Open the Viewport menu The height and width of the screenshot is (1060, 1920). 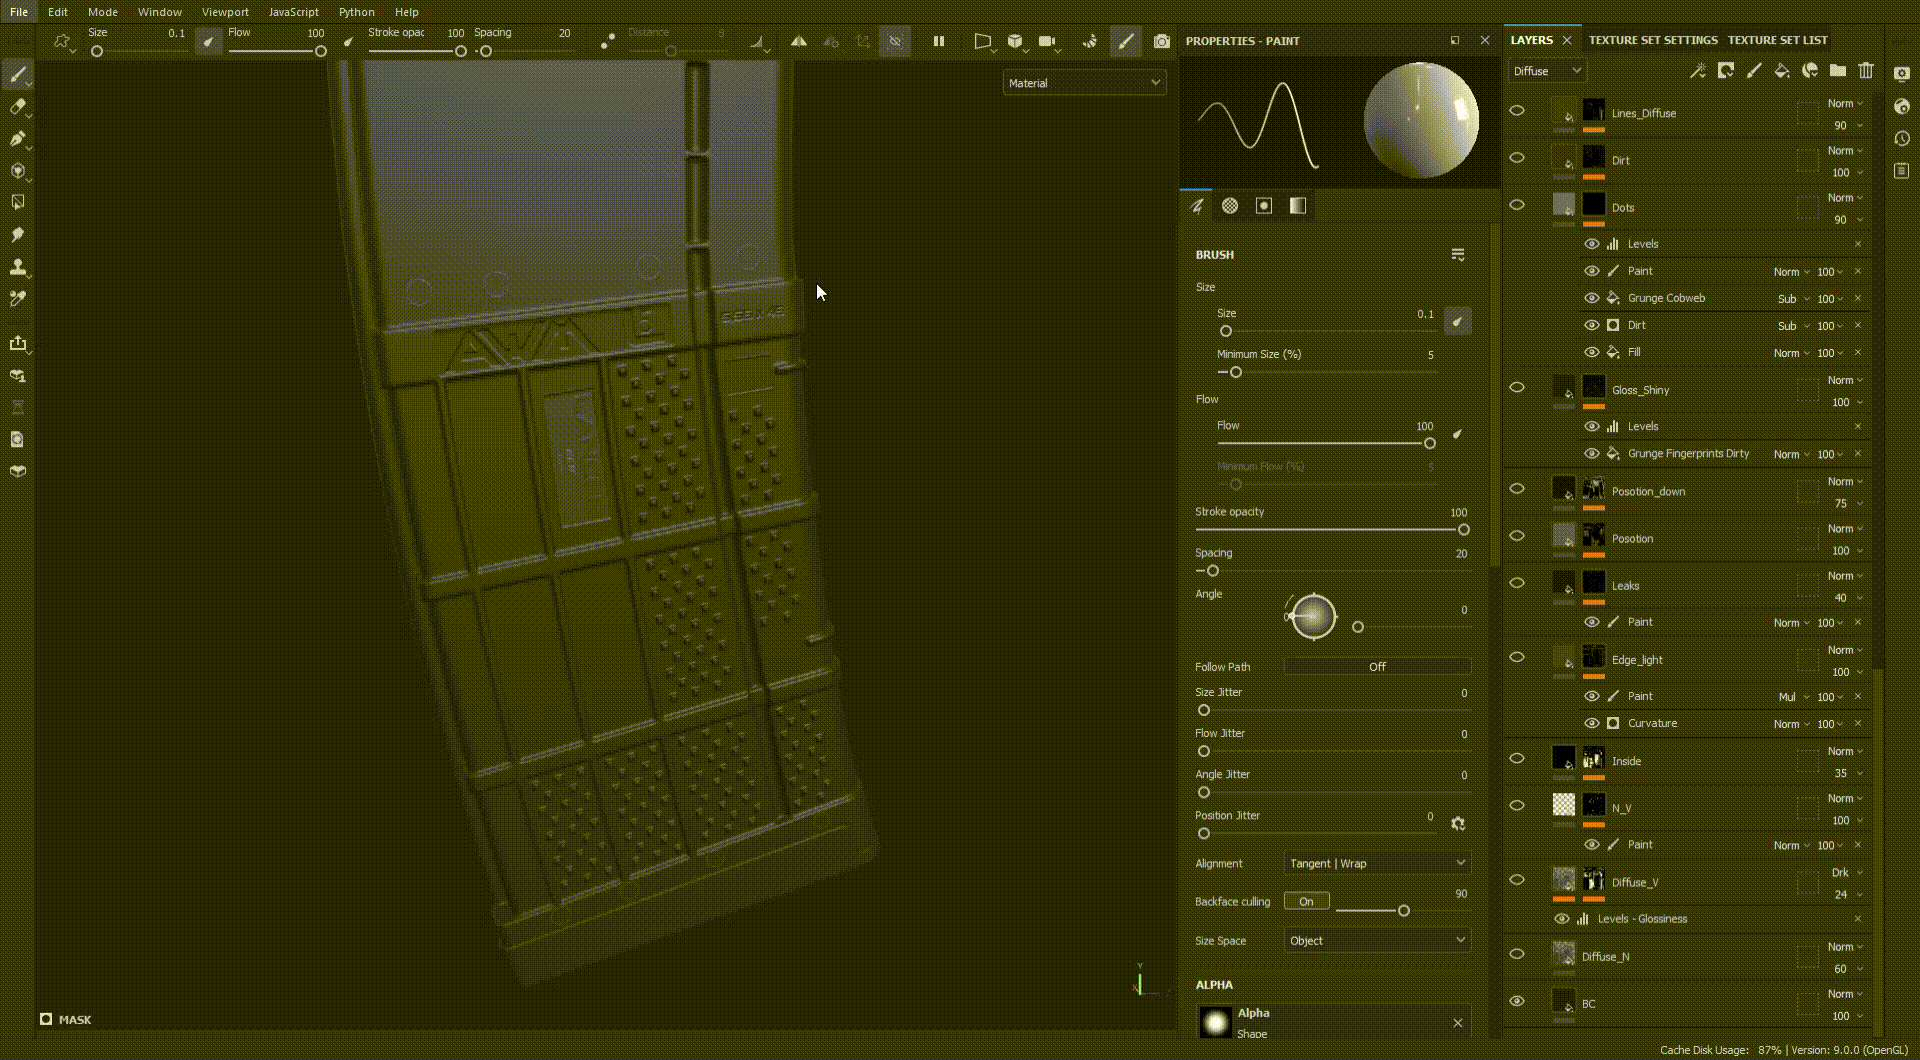225,12
